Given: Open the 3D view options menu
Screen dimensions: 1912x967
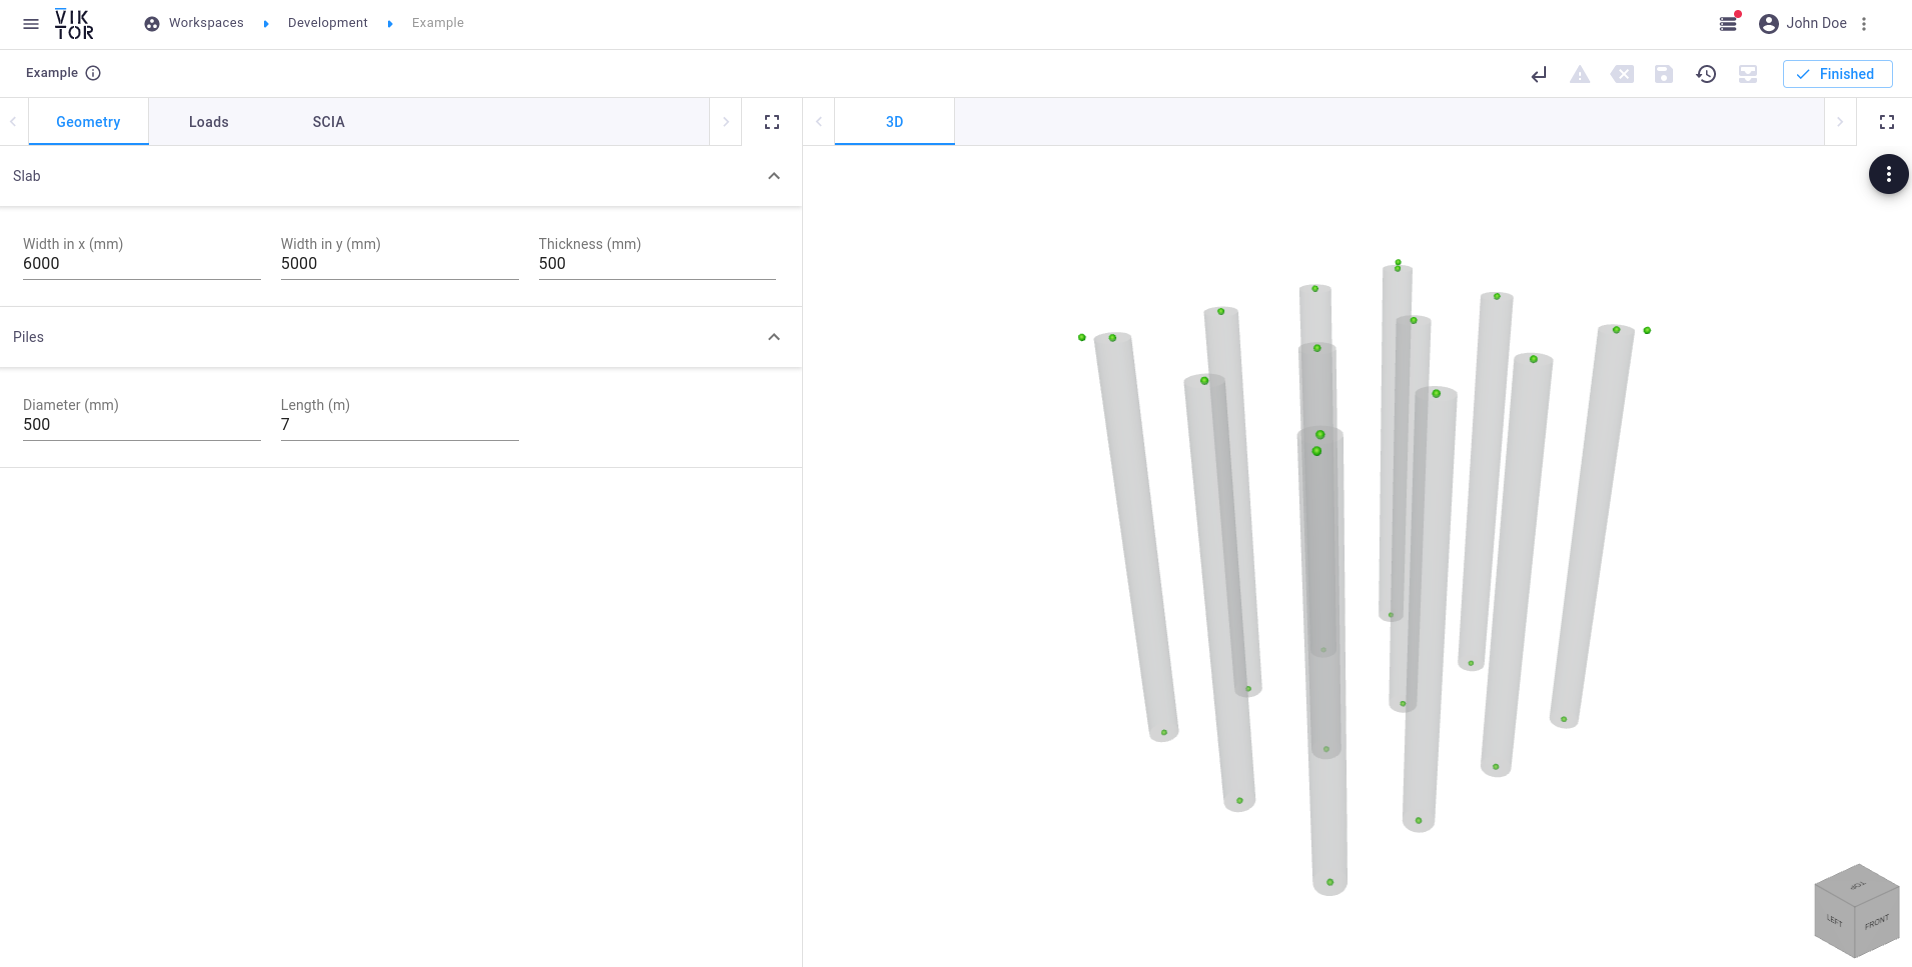Looking at the screenshot, I should coord(1888,175).
